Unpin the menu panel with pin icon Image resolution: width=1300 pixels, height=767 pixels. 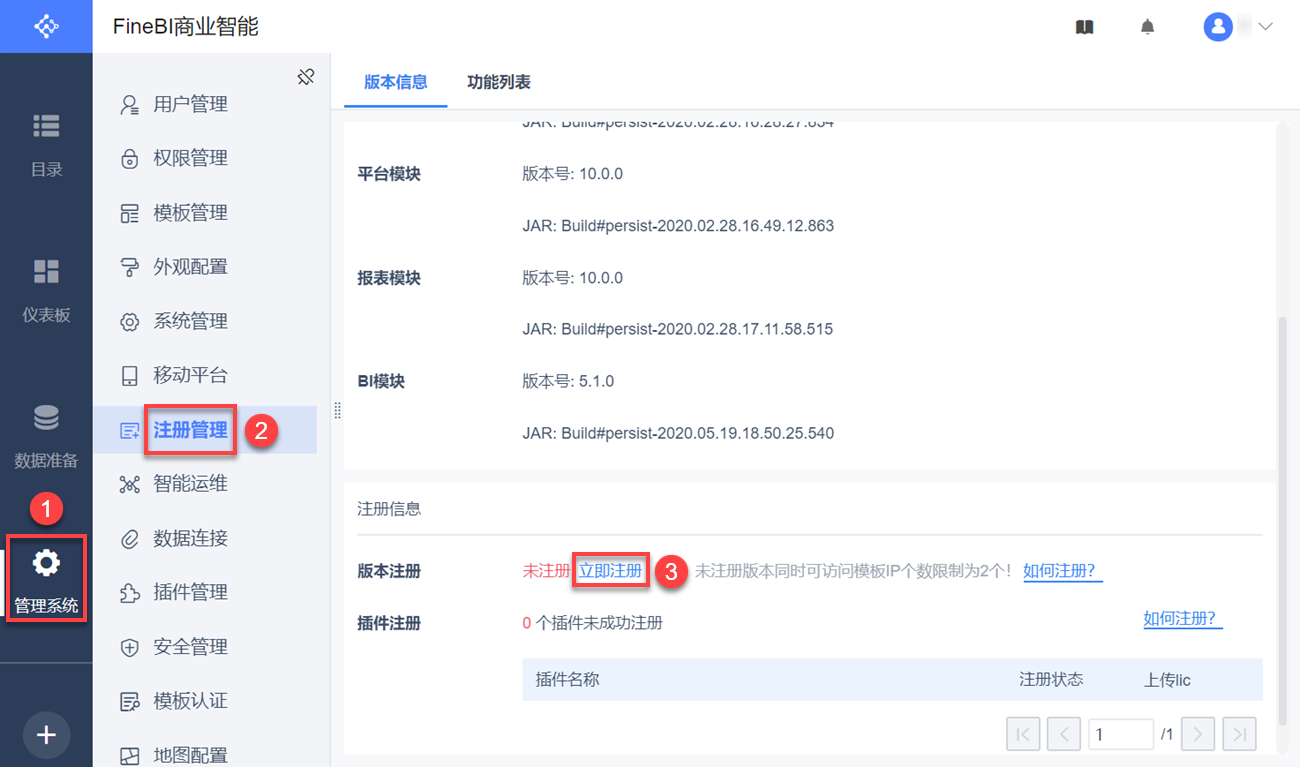point(306,77)
